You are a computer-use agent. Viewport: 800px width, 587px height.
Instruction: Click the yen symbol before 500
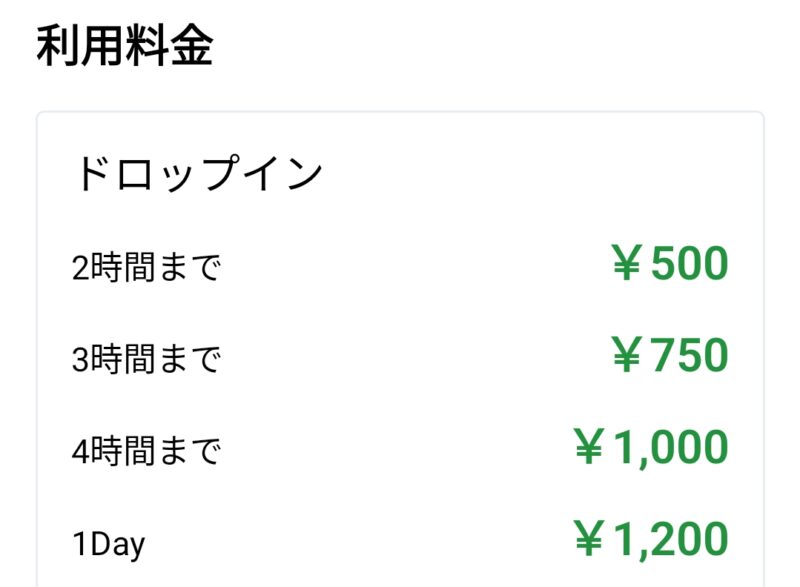coord(626,265)
